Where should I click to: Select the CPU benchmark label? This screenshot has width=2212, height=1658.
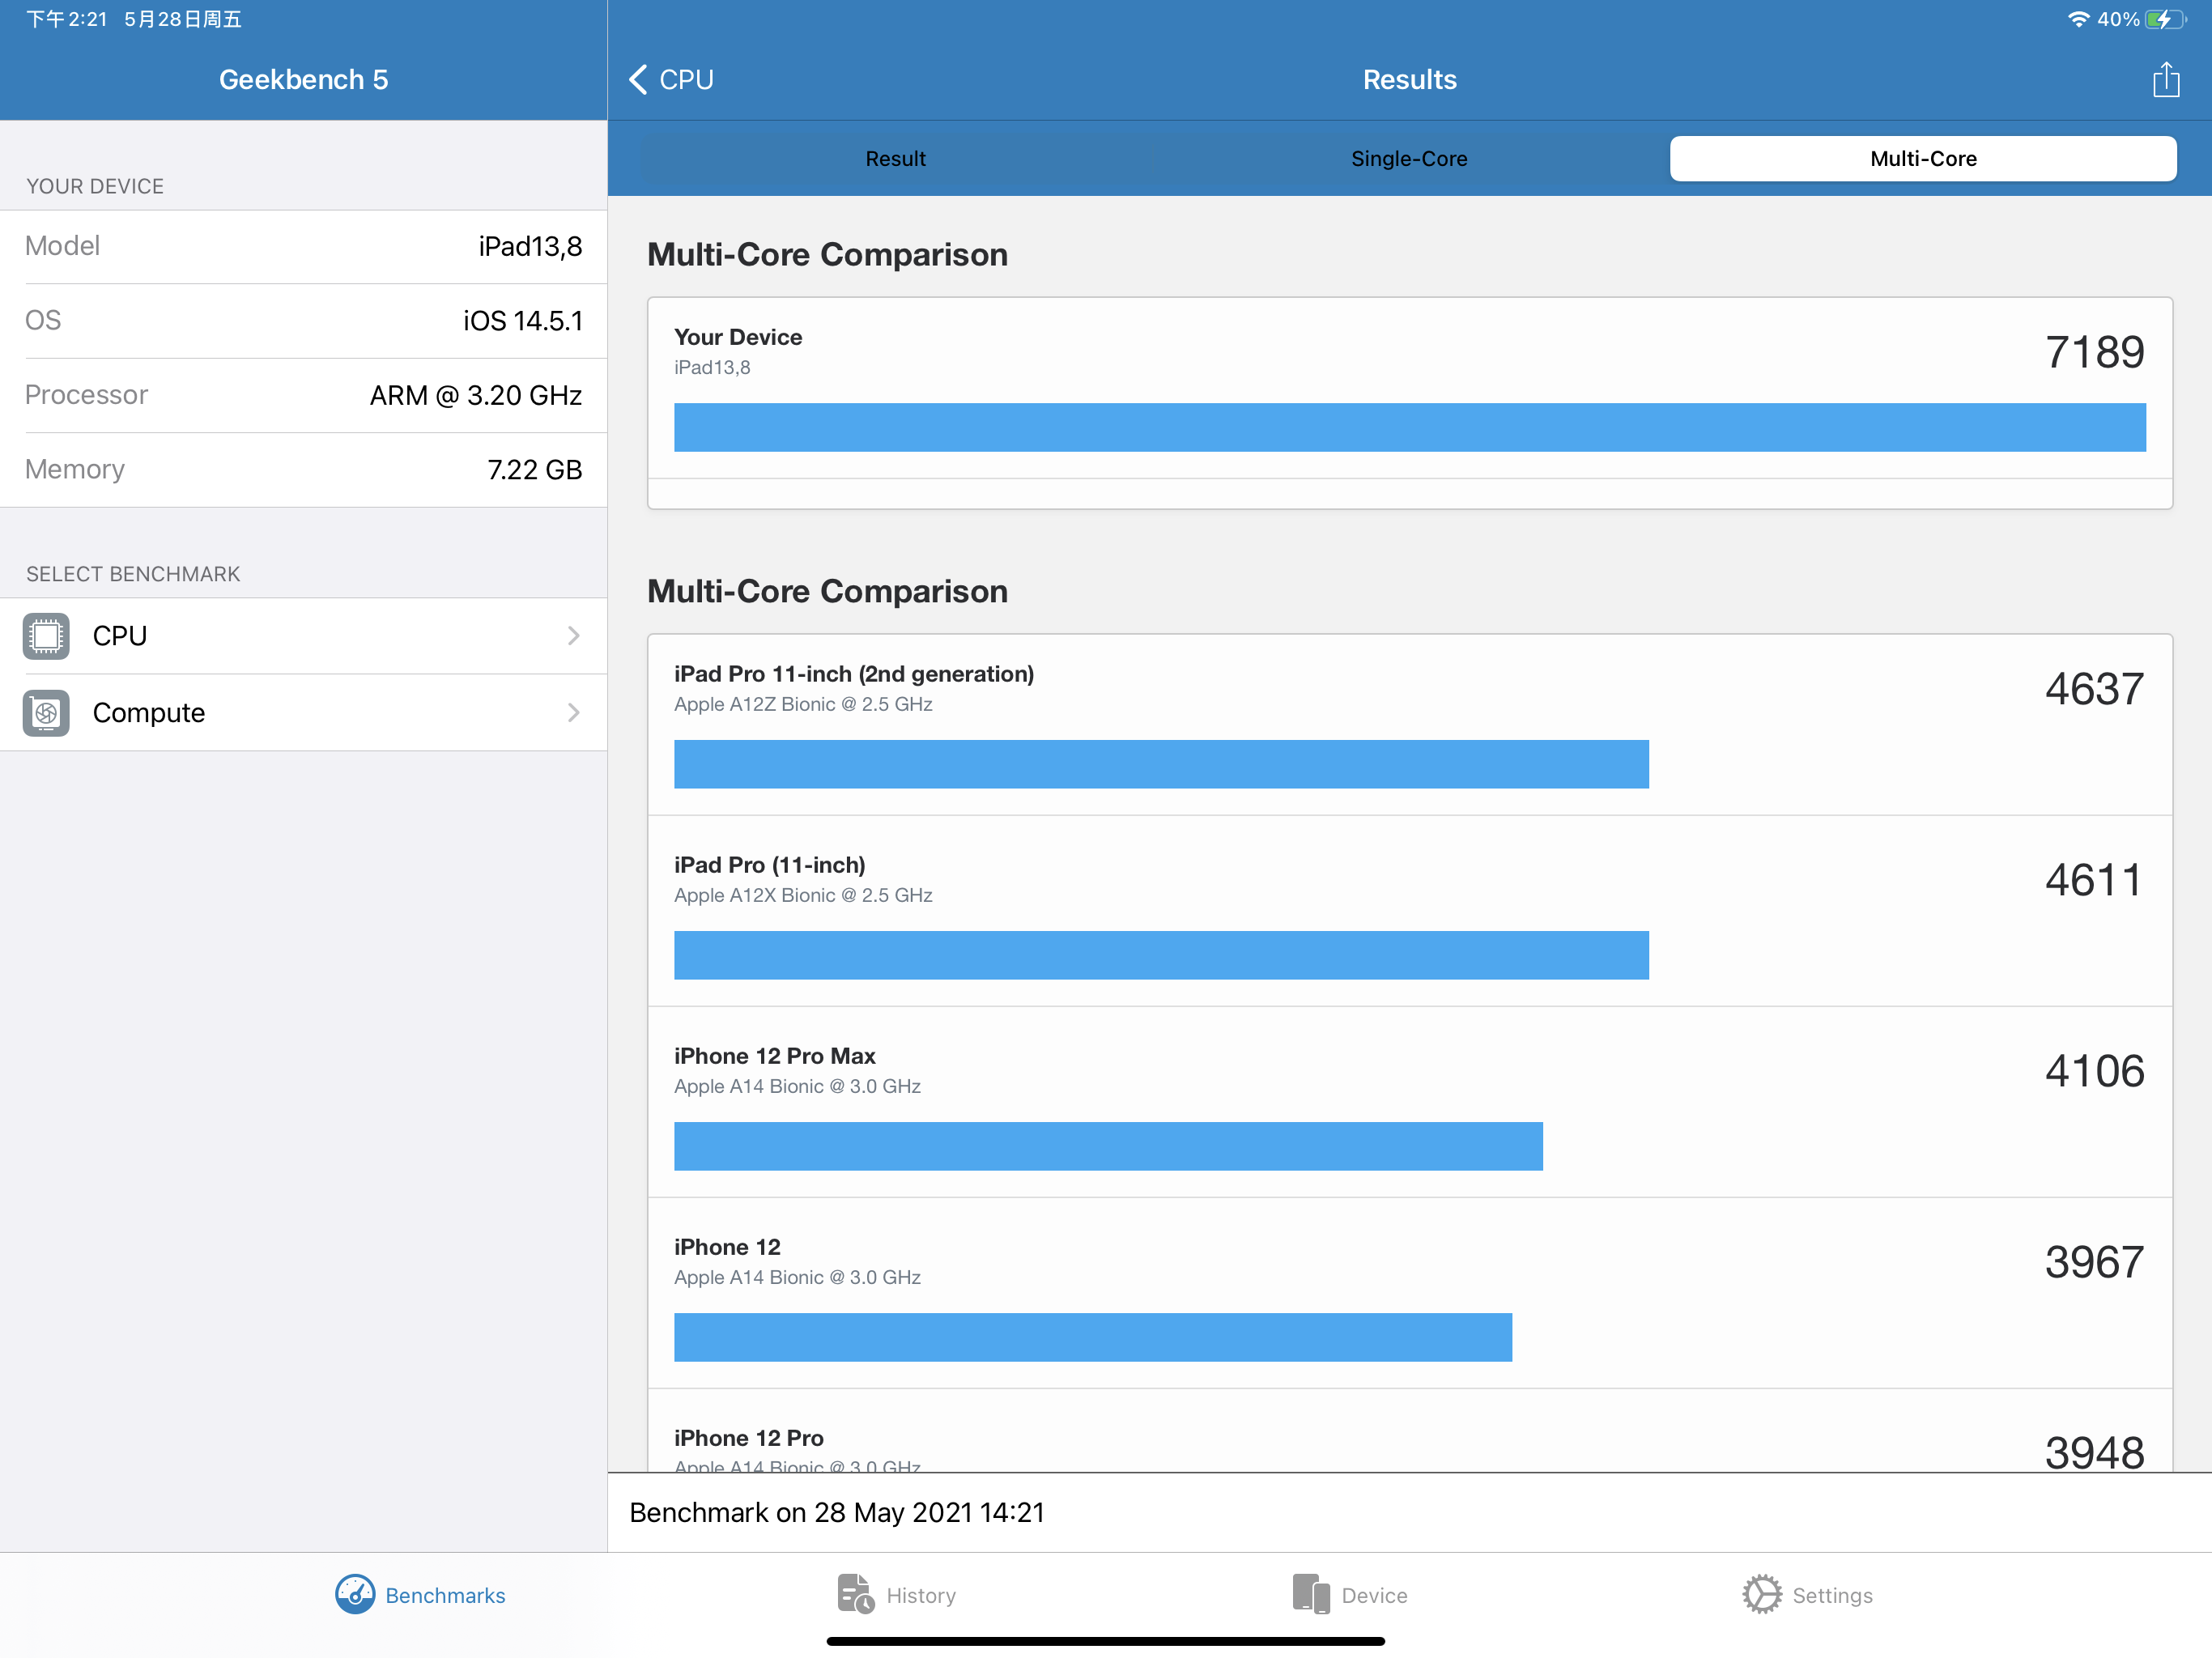tap(120, 636)
